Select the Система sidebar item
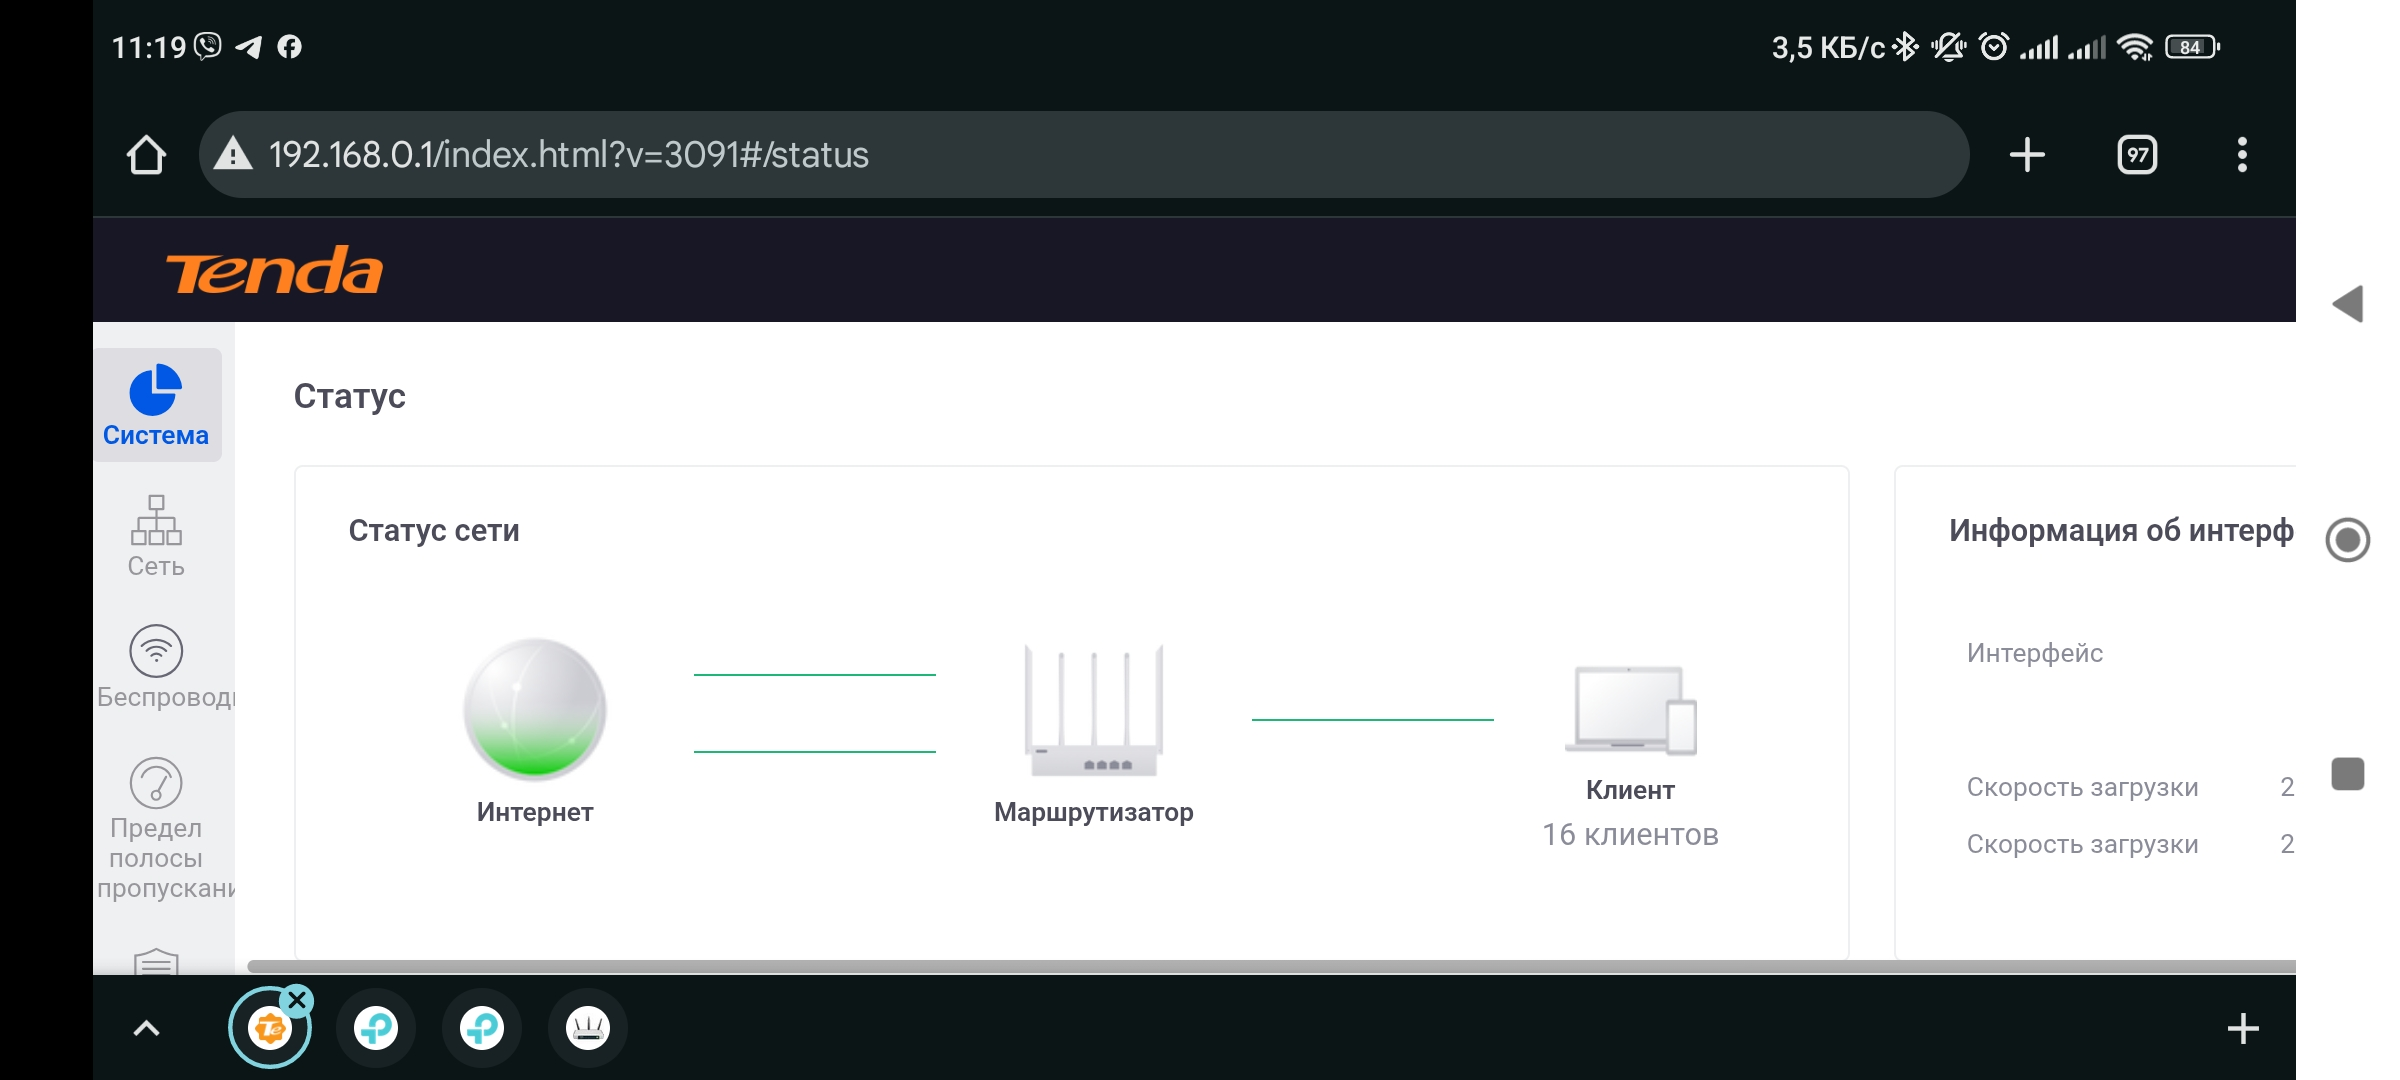 (157, 405)
